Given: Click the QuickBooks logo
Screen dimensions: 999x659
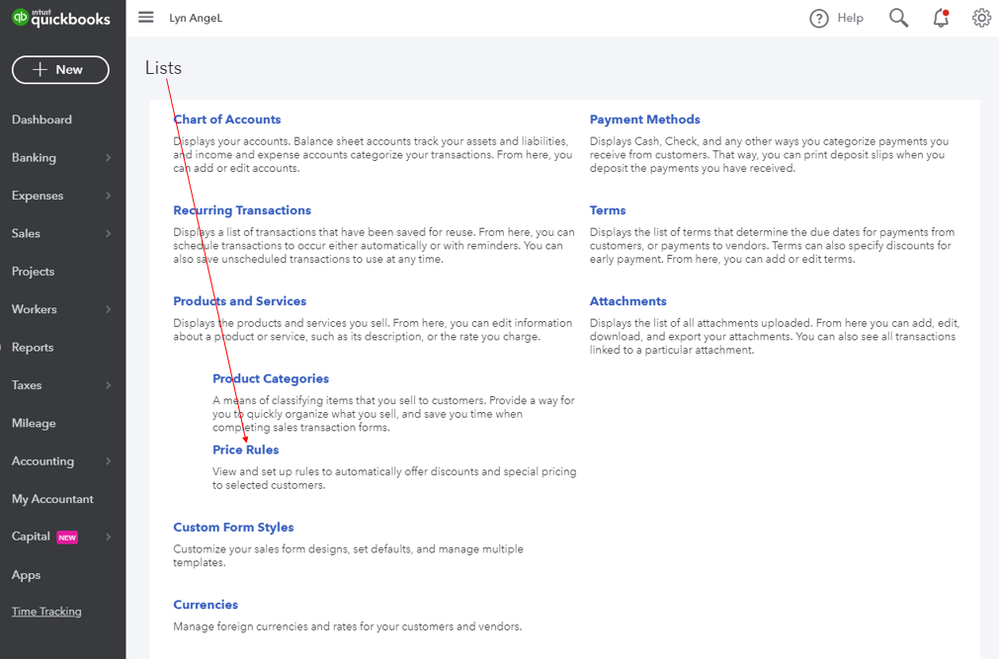Looking at the screenshot, I should tap(61, 18).
